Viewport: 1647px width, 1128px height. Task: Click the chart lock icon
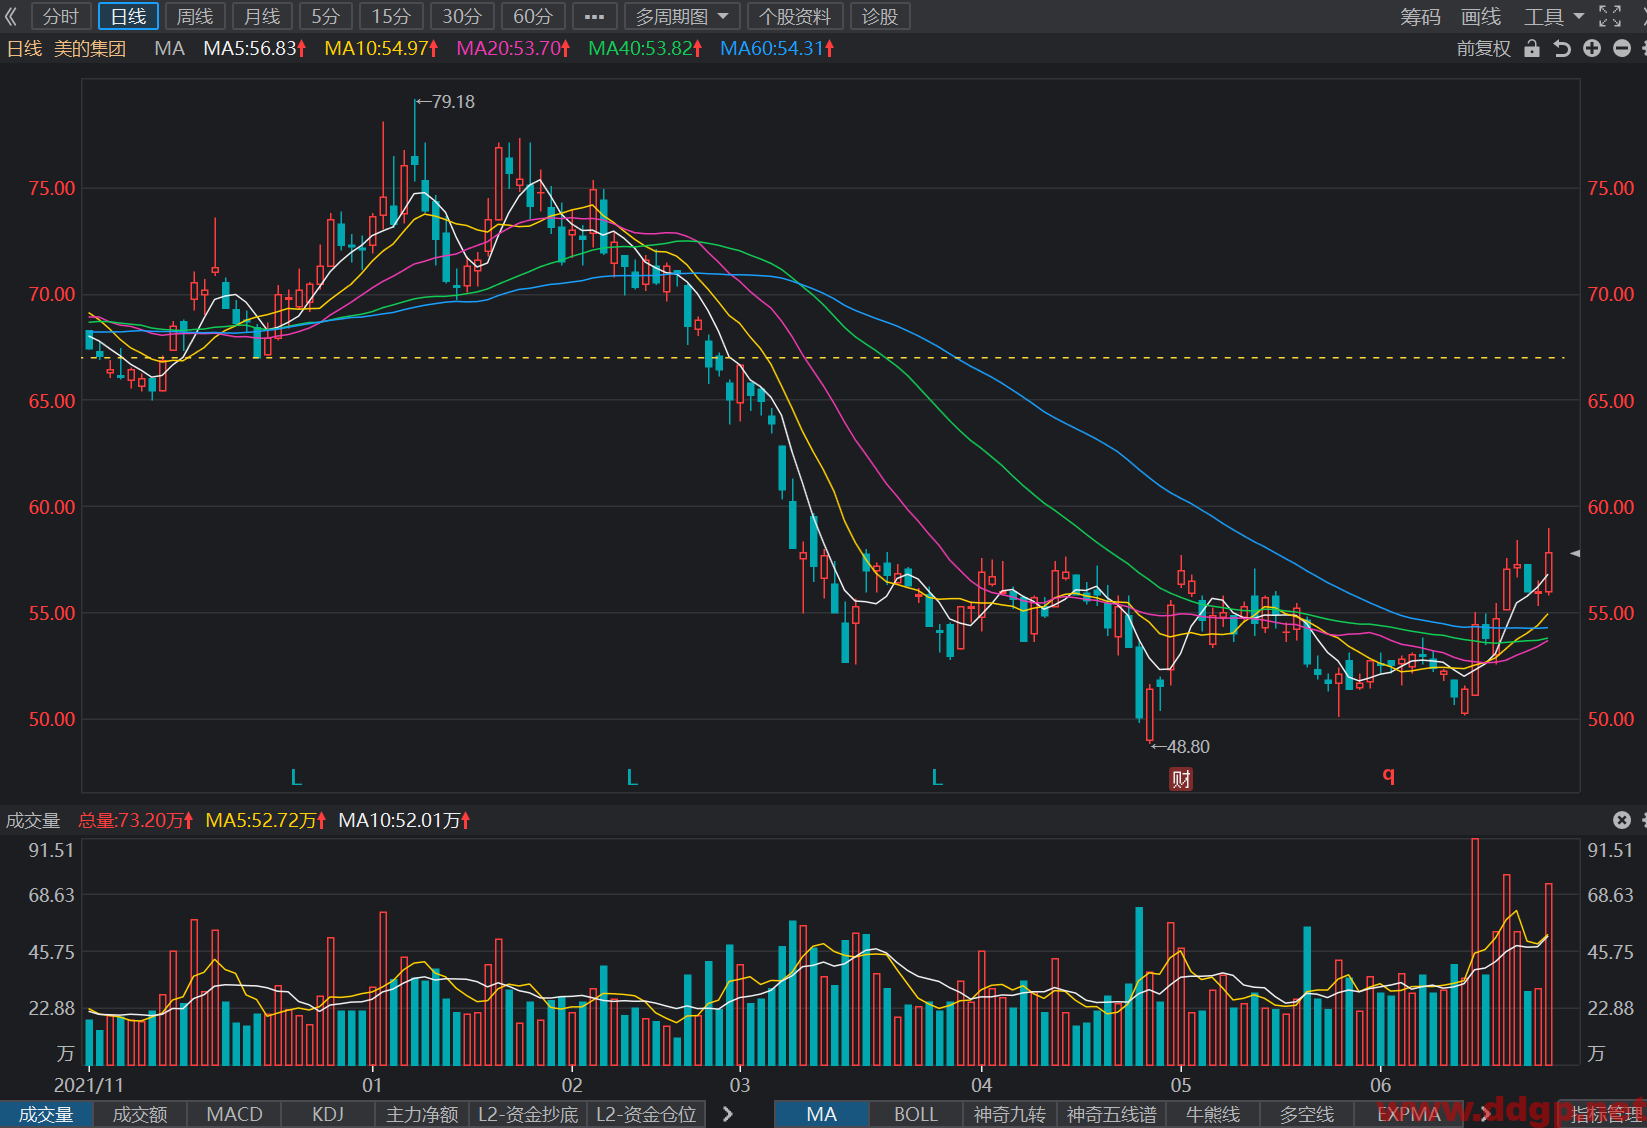point(1531,48)
